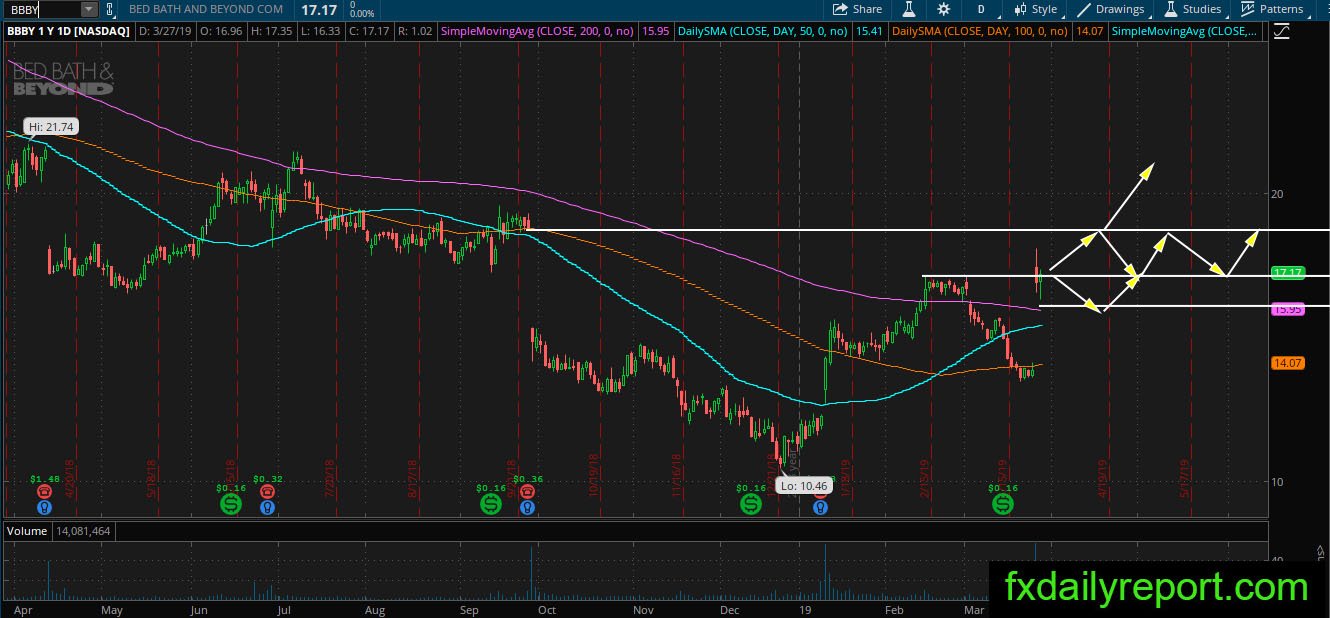The width and height of the screenshot is (1330, 618).
Task: Click the 15.41 SMA value in header
Action: click(868, 32)
